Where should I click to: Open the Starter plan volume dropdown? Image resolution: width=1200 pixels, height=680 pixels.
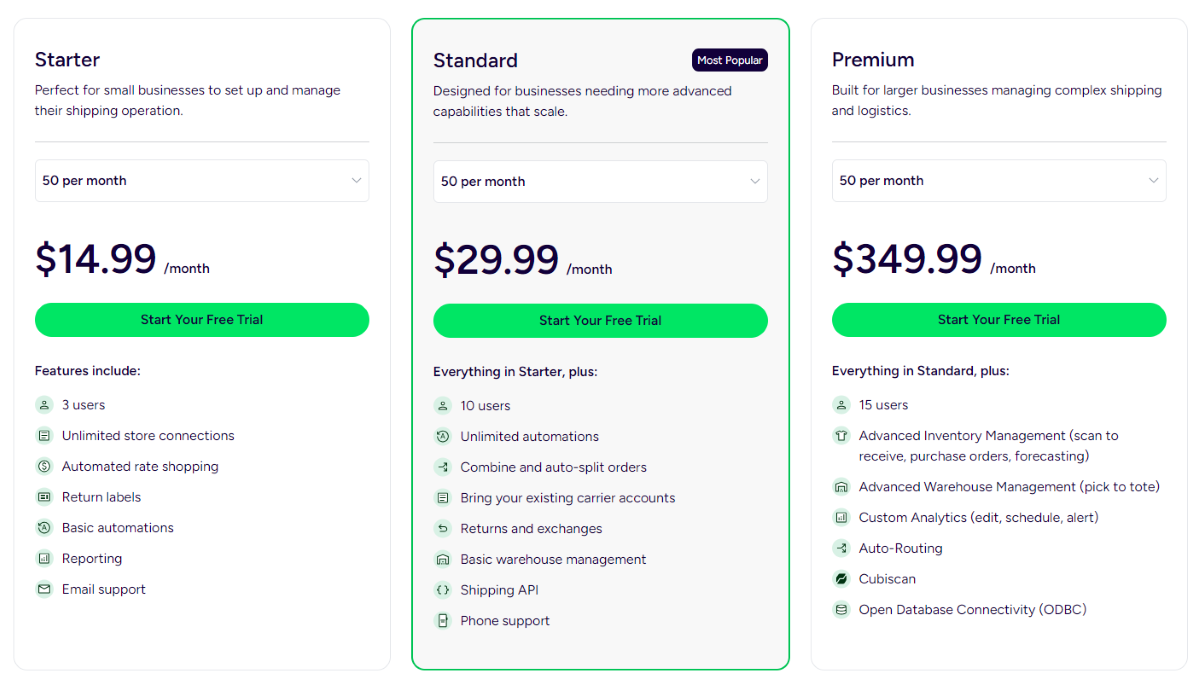tap(202, 181)
